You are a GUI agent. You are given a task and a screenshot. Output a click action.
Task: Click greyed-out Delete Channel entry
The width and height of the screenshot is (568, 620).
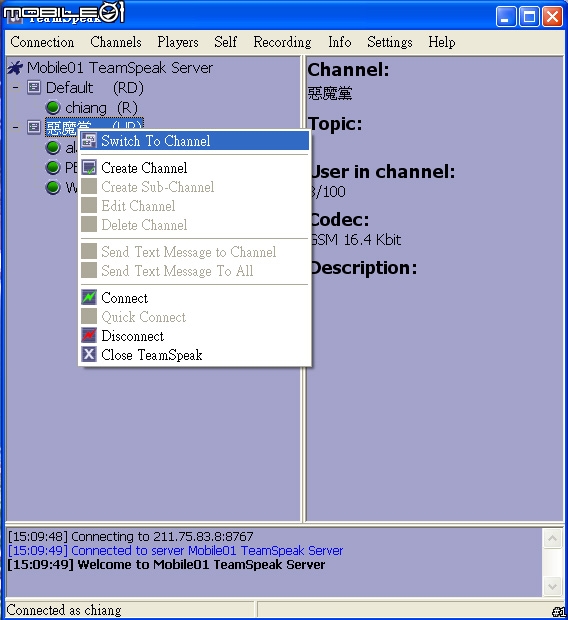pos(194,225)
